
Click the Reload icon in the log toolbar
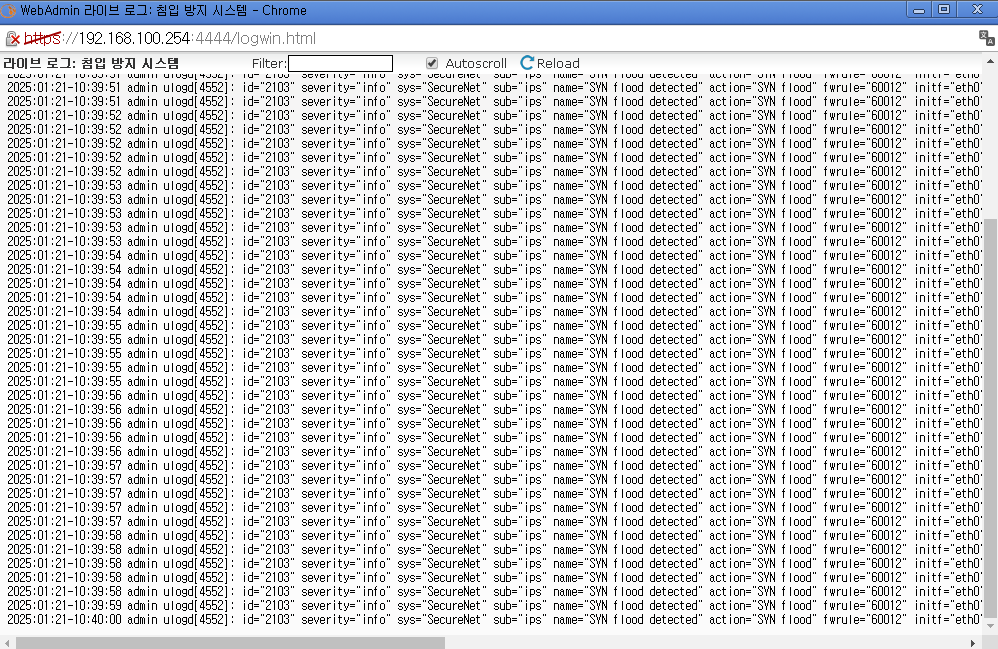527,63
